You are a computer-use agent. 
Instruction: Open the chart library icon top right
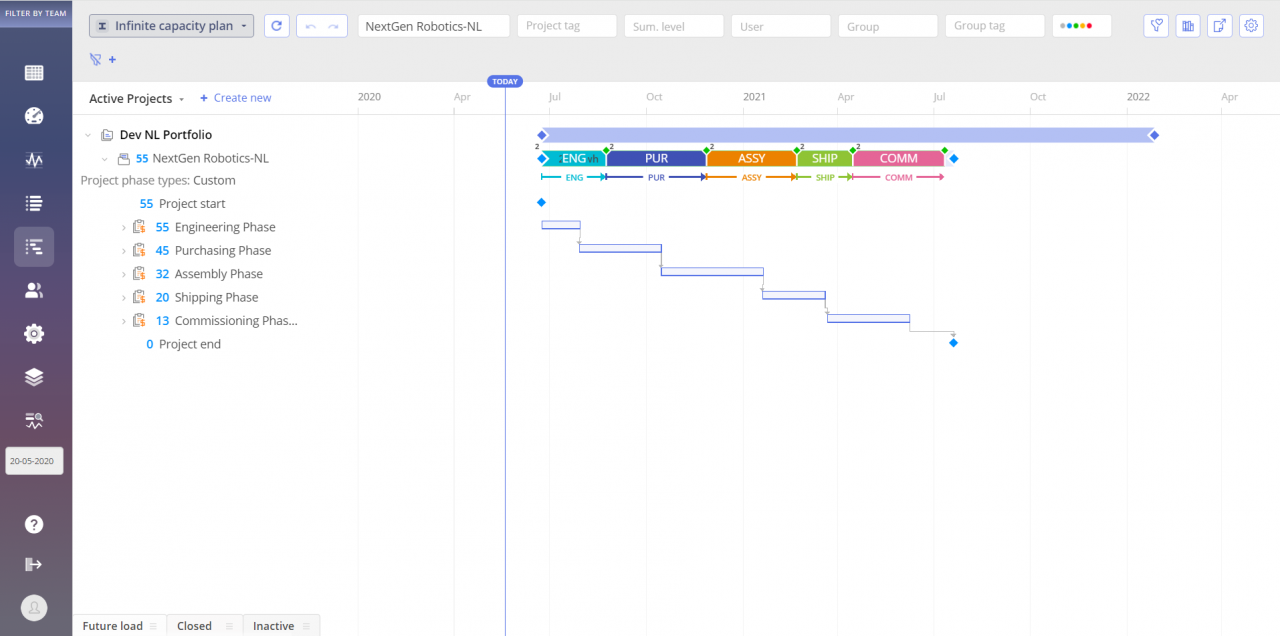coord(1187,25)
